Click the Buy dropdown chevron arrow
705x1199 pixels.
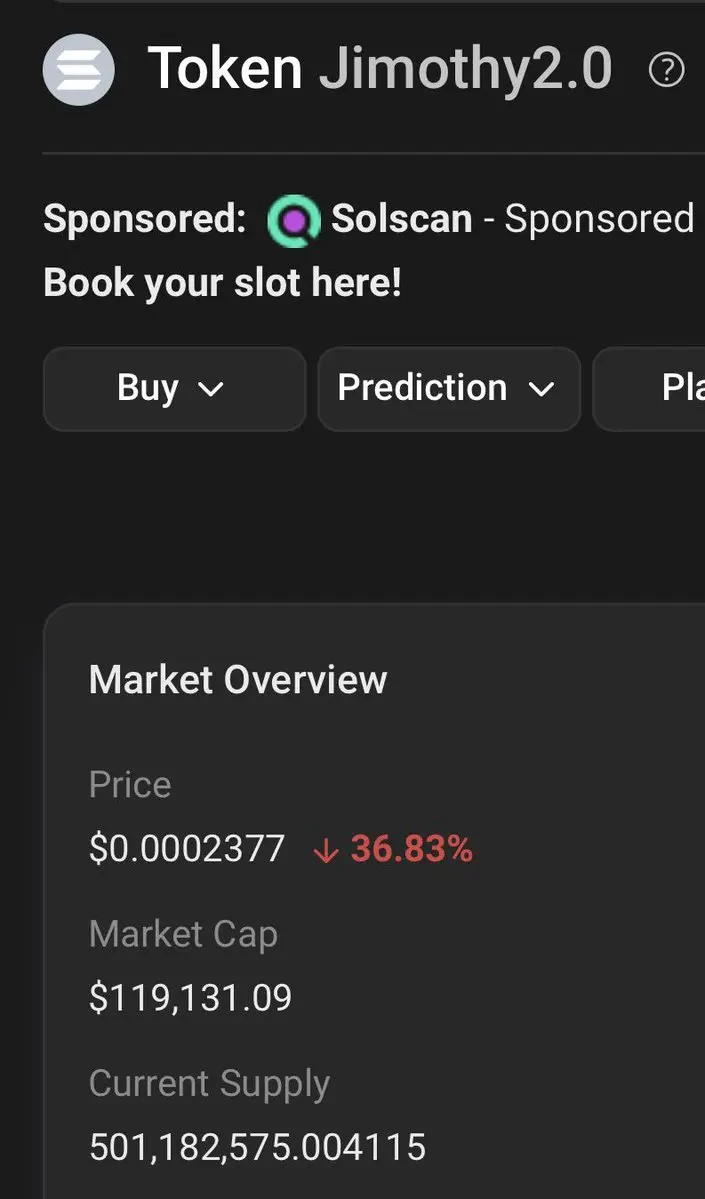210,390
